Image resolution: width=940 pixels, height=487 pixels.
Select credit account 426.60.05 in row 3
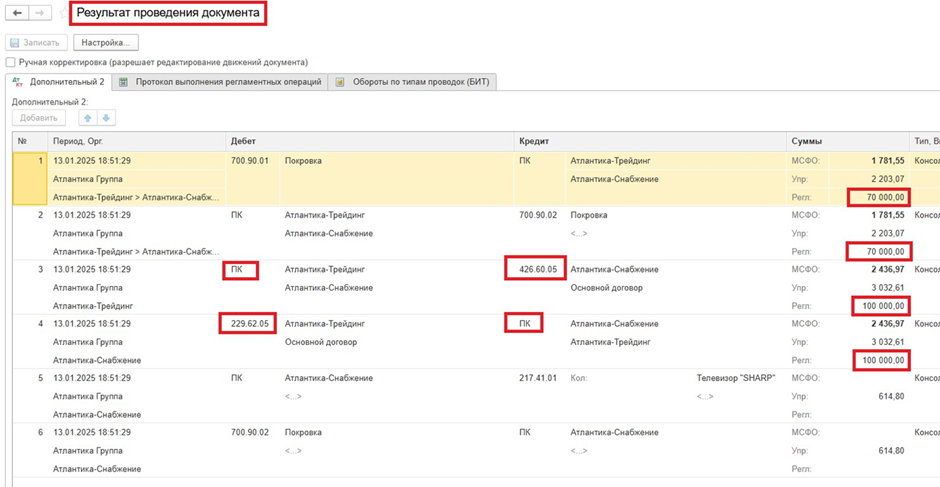tap(537, 269)
